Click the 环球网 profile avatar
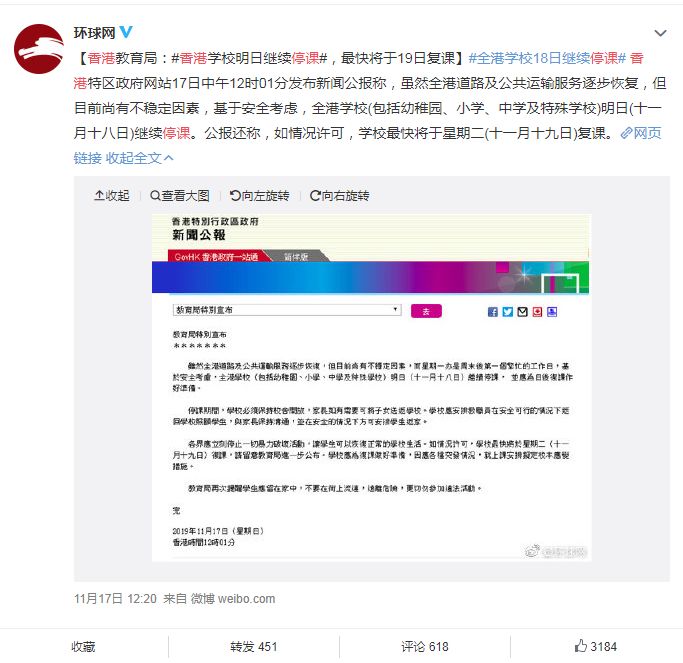The height and width of the screenshot is (663, 683). [x=39, y=49]
